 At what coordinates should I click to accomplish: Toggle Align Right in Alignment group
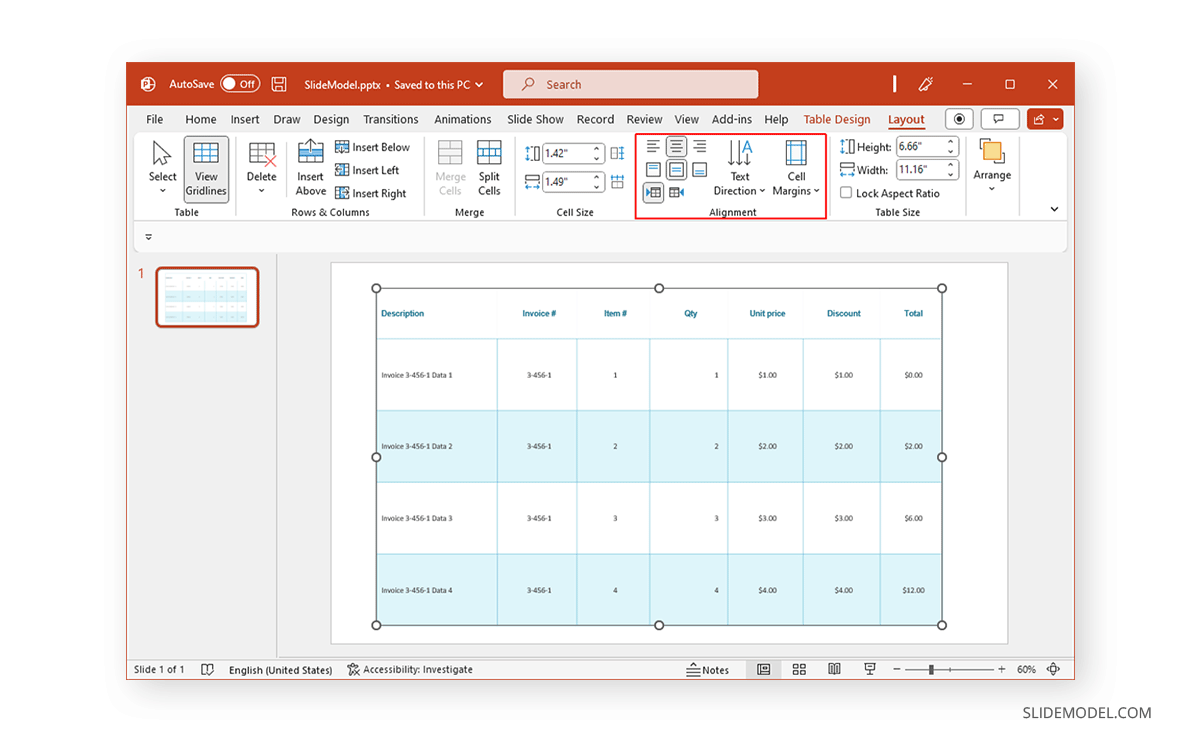pyautogui.click(x=699, y=146)
